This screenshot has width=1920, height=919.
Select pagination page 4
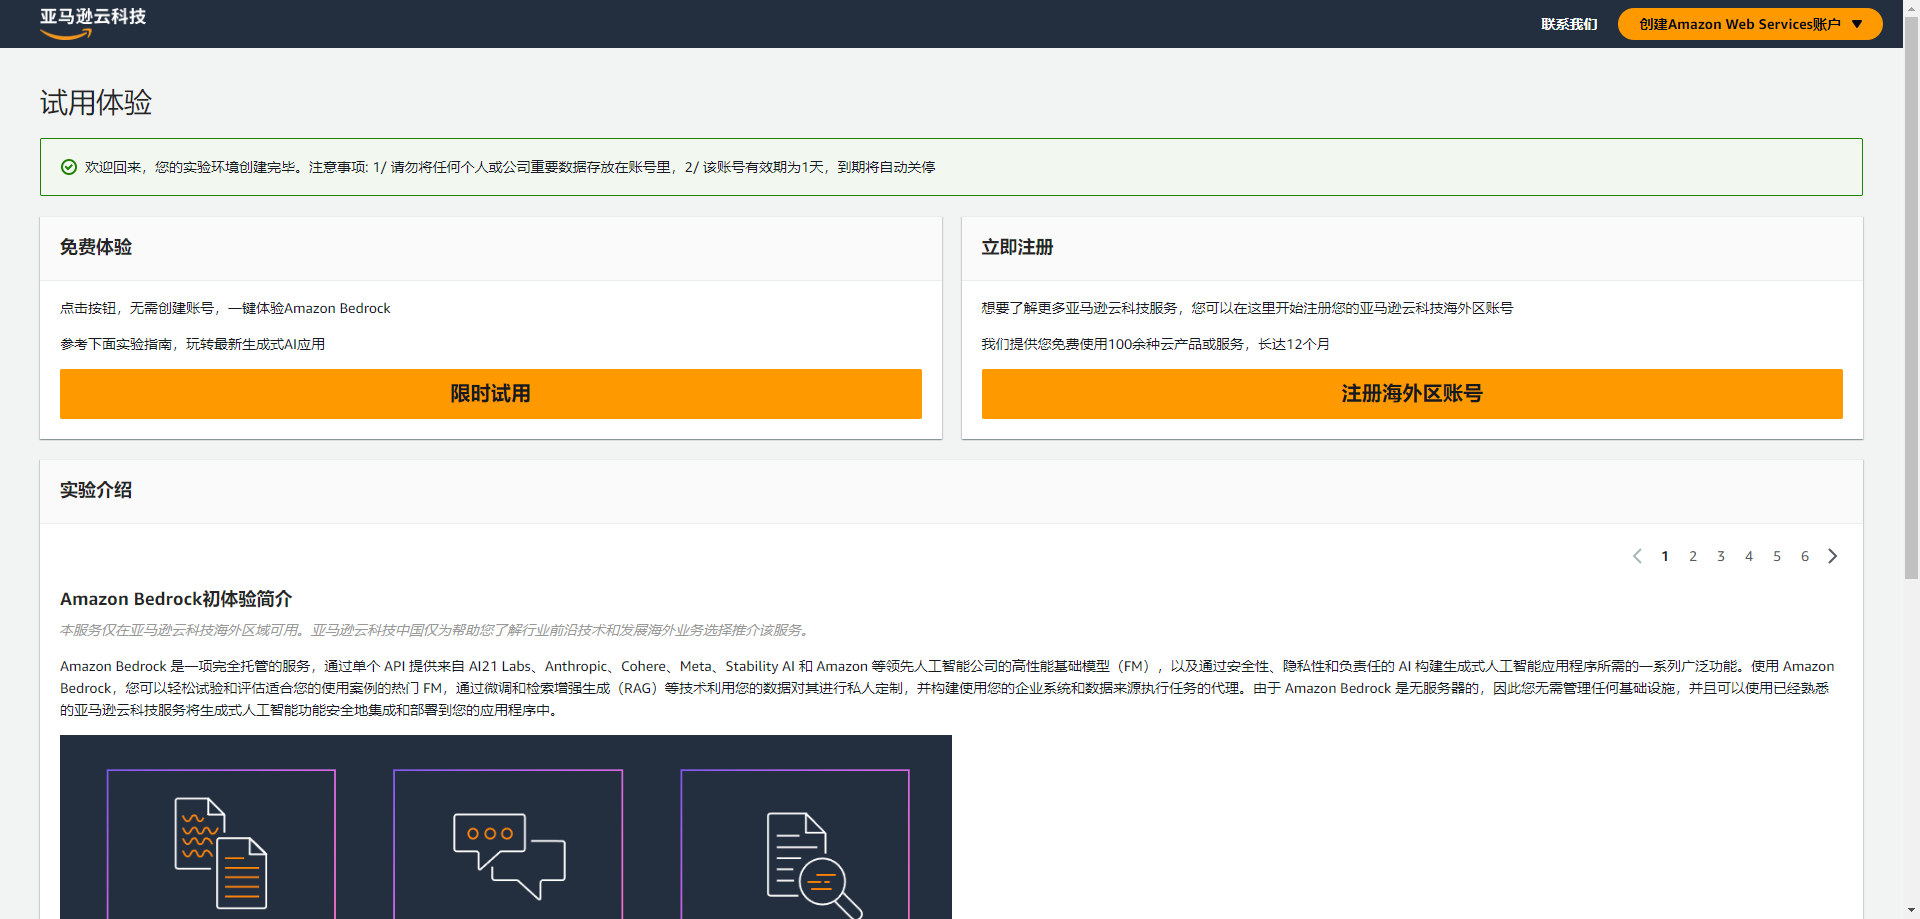pyautogui.click(x=1749, y=556)
